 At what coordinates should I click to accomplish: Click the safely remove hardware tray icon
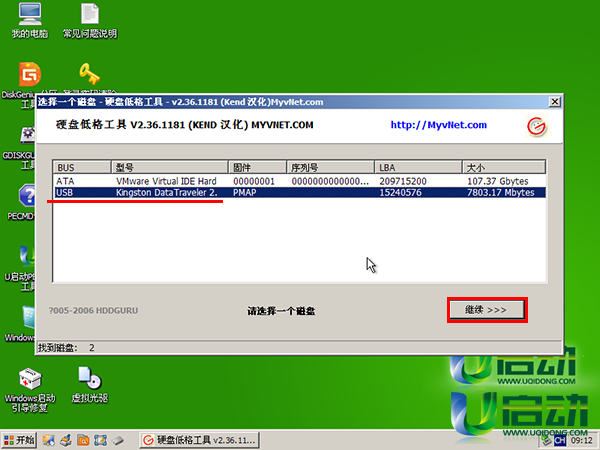click(x=547, y=441)
